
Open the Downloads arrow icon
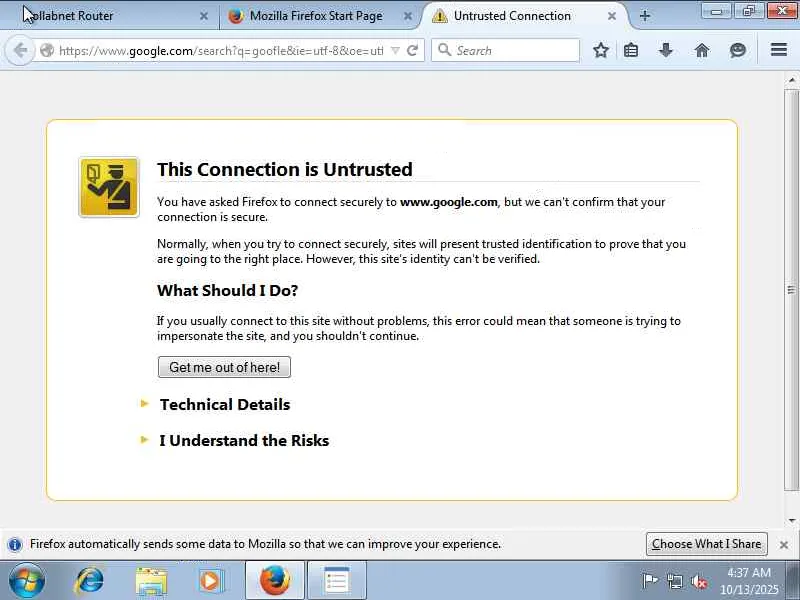pos(666,50)
